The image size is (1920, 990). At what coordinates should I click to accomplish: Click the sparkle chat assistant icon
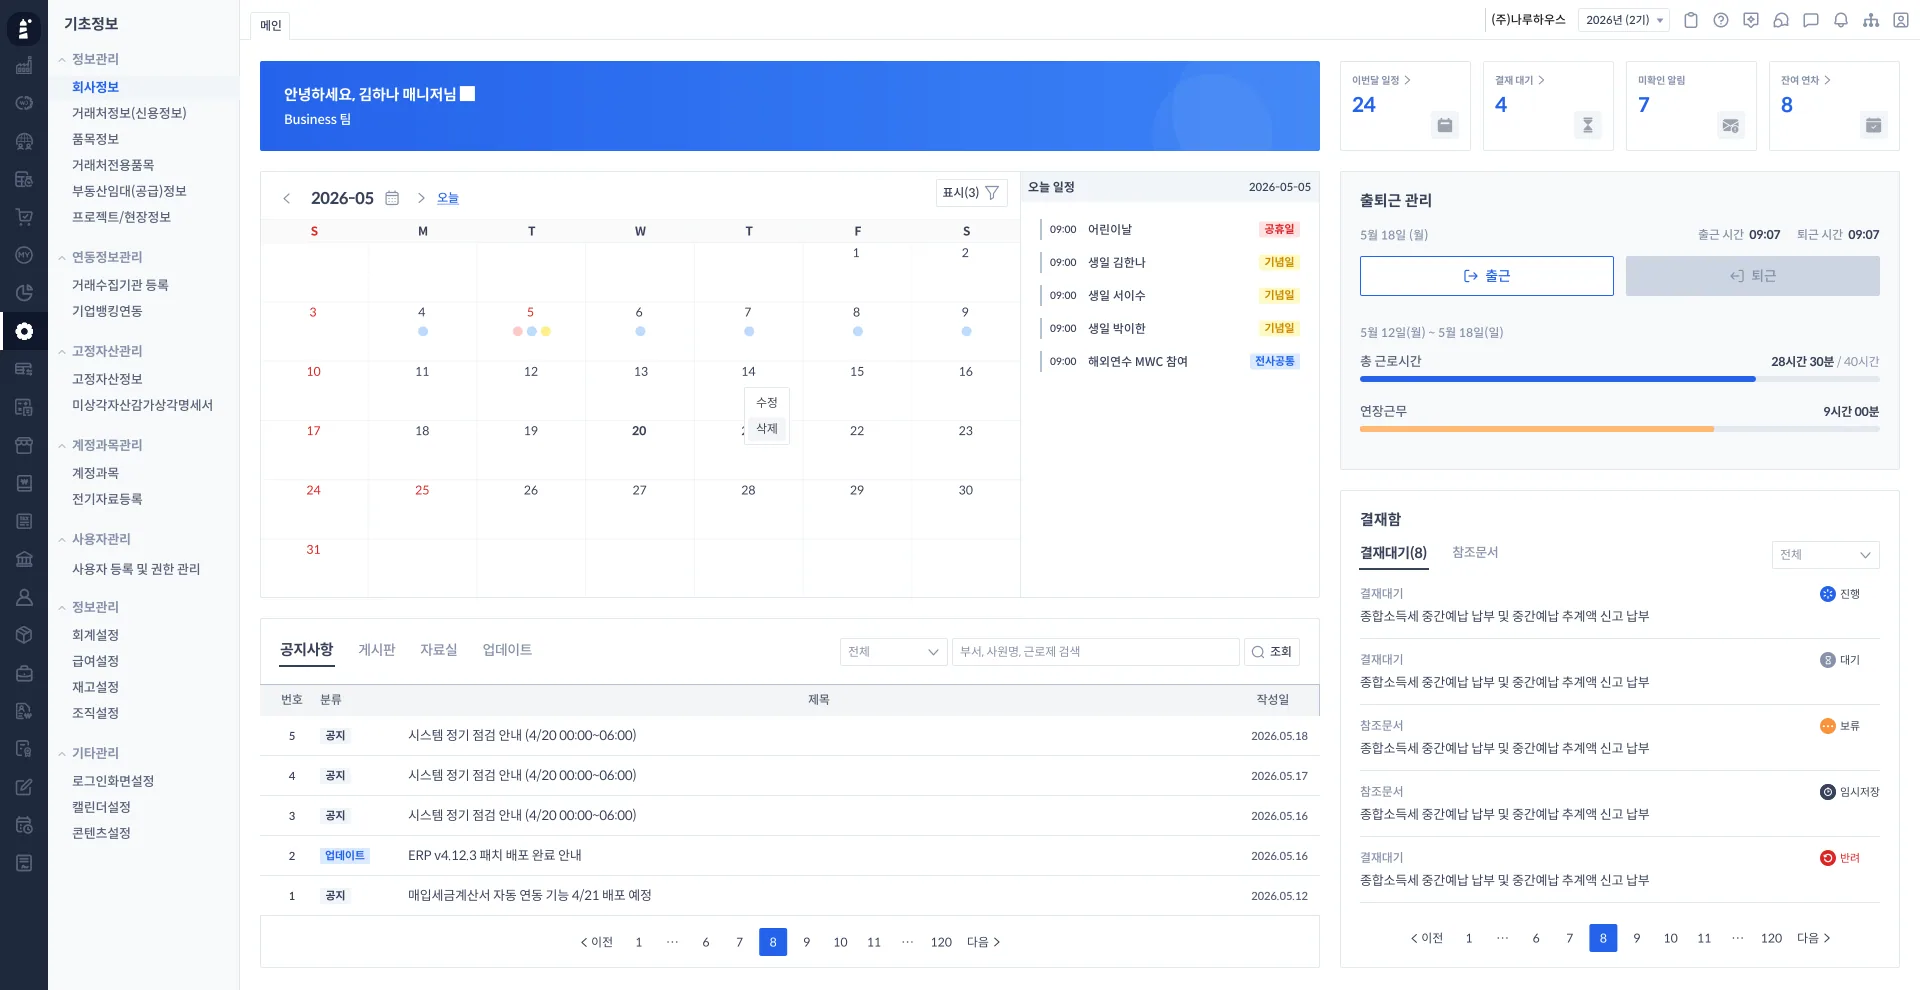point(1751,20)
